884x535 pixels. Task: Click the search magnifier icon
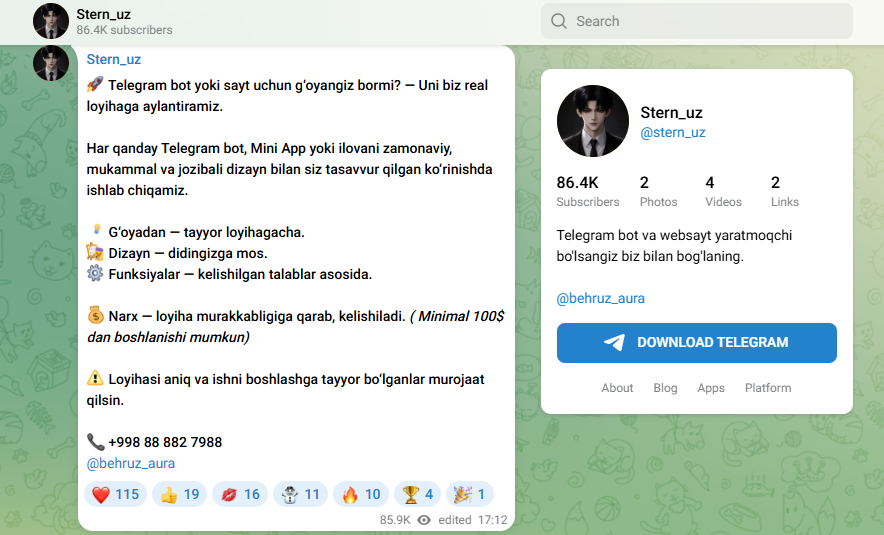pyautogui.click(x=559, y=21)
